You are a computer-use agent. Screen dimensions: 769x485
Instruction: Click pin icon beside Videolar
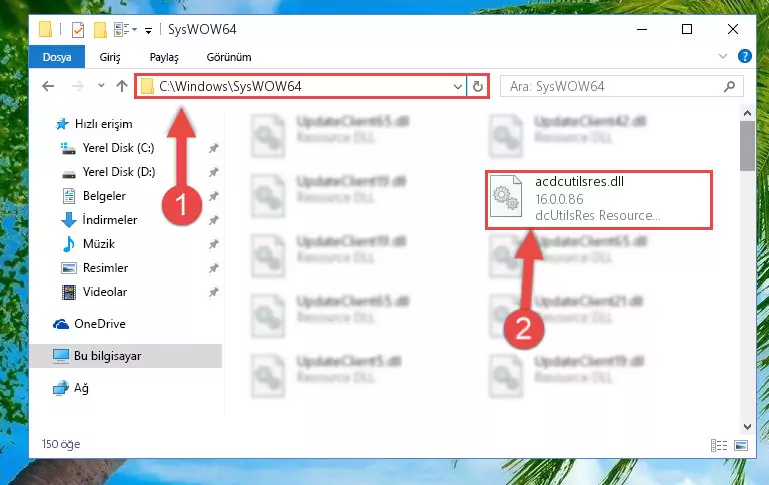point(213,292)
